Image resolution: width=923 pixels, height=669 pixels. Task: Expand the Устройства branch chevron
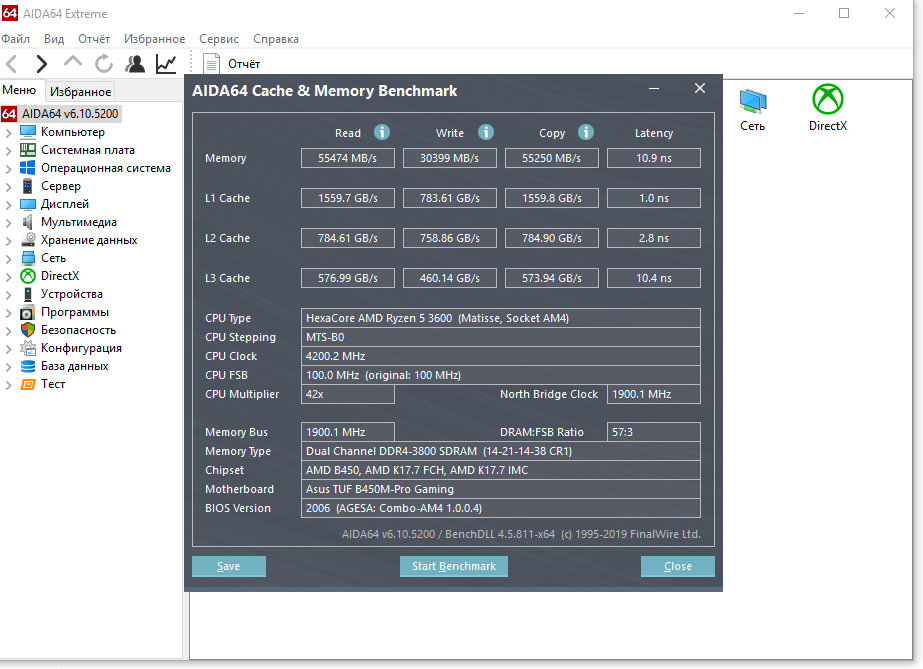click(x=8, y=295)
